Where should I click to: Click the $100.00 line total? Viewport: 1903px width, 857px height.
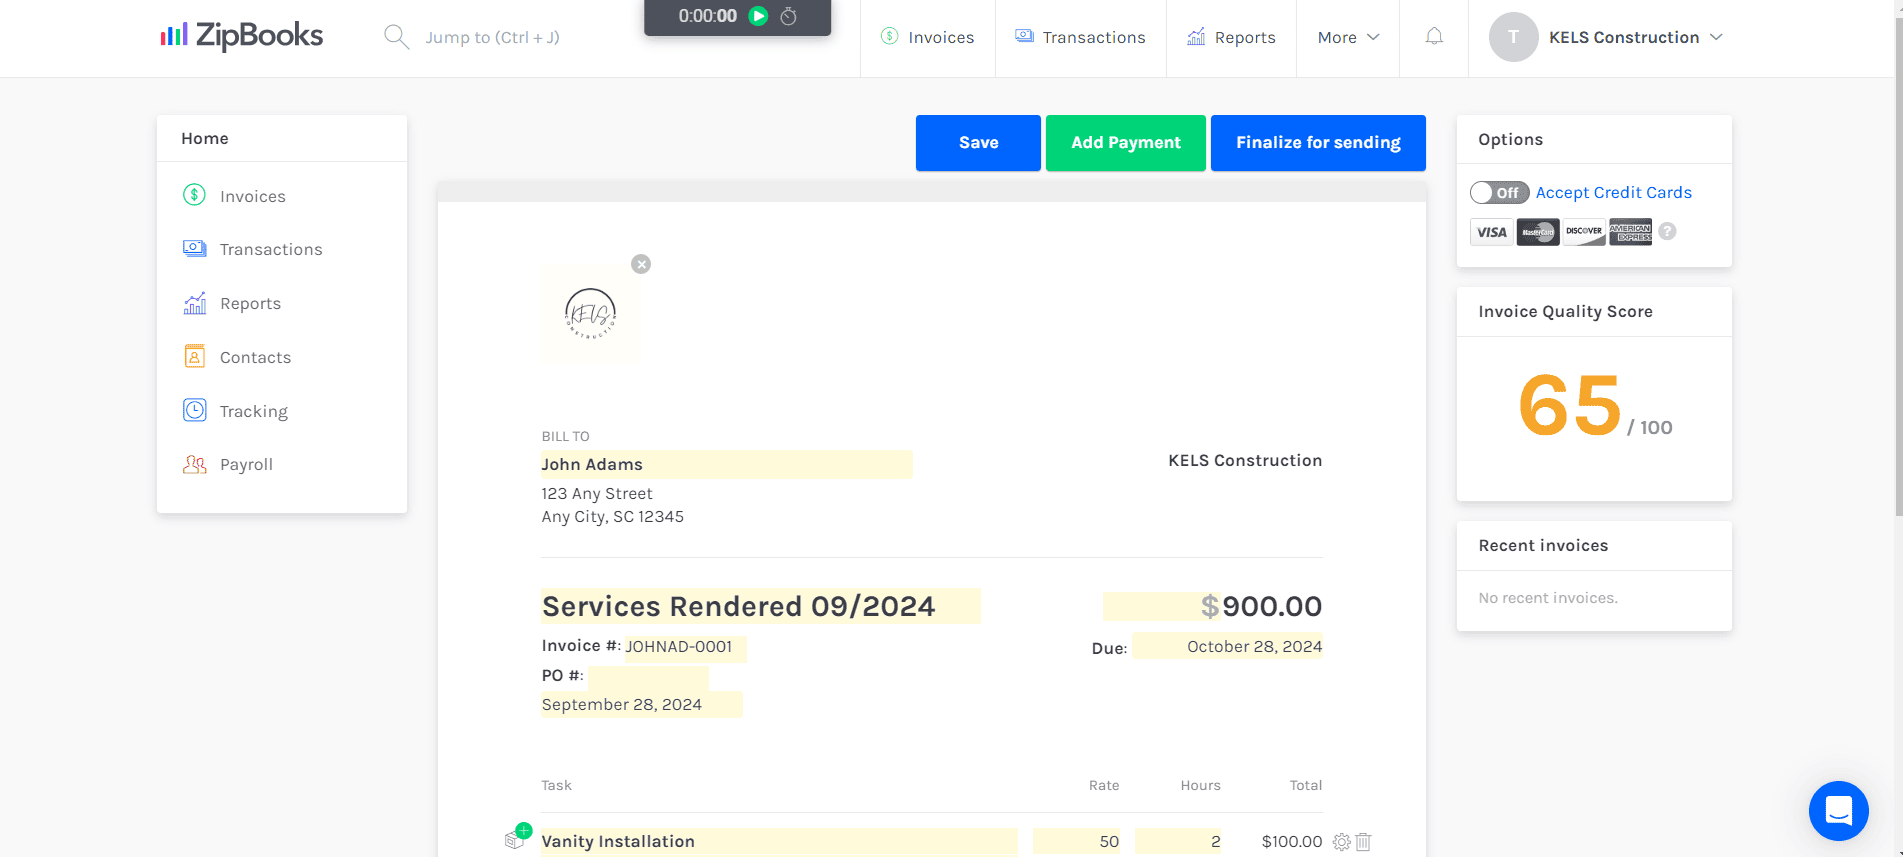(1292, 842)
